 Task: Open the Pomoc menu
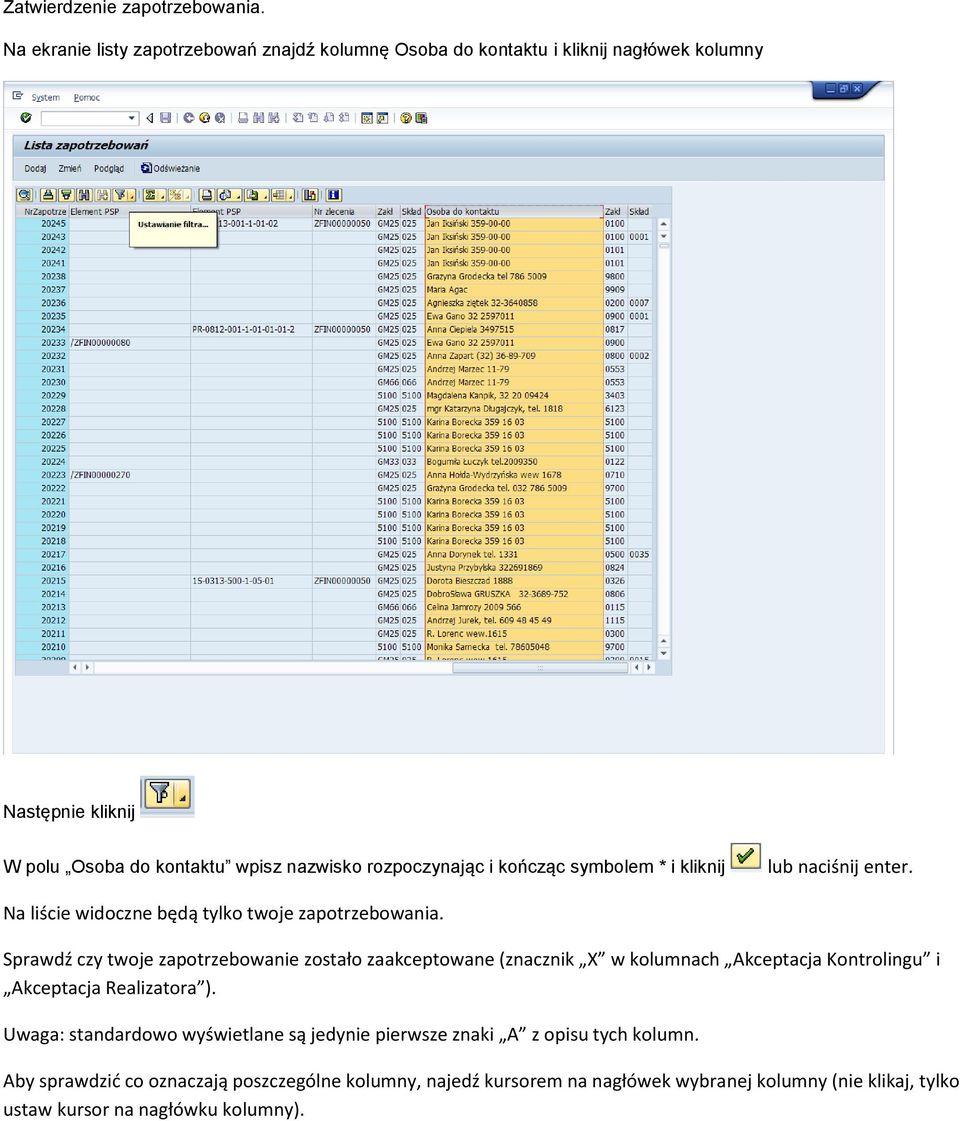[86, 97]
